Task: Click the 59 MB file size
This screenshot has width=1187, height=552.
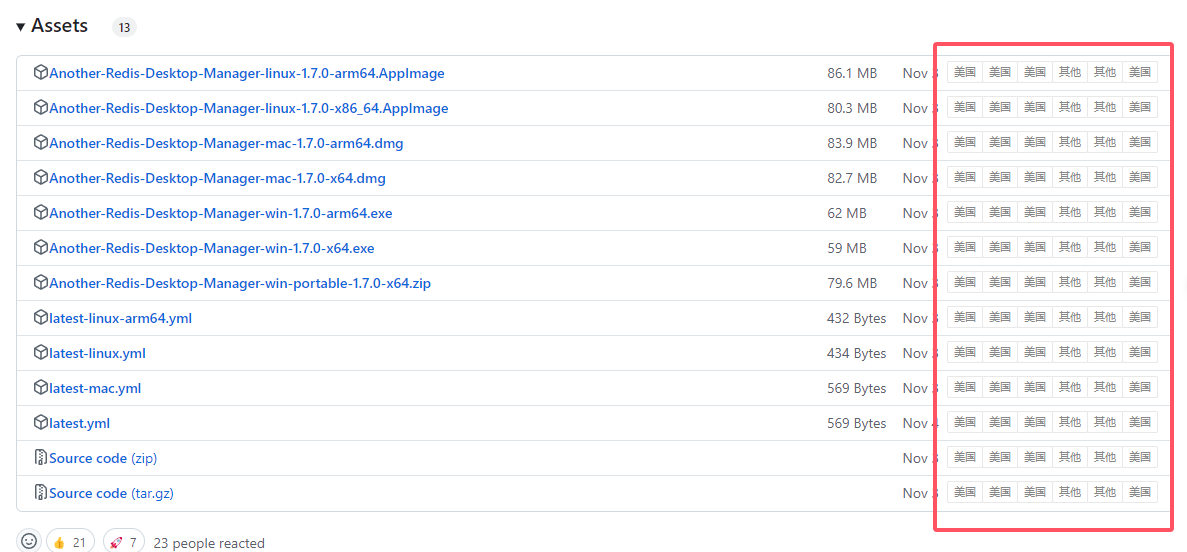Action: click(847, 248)
